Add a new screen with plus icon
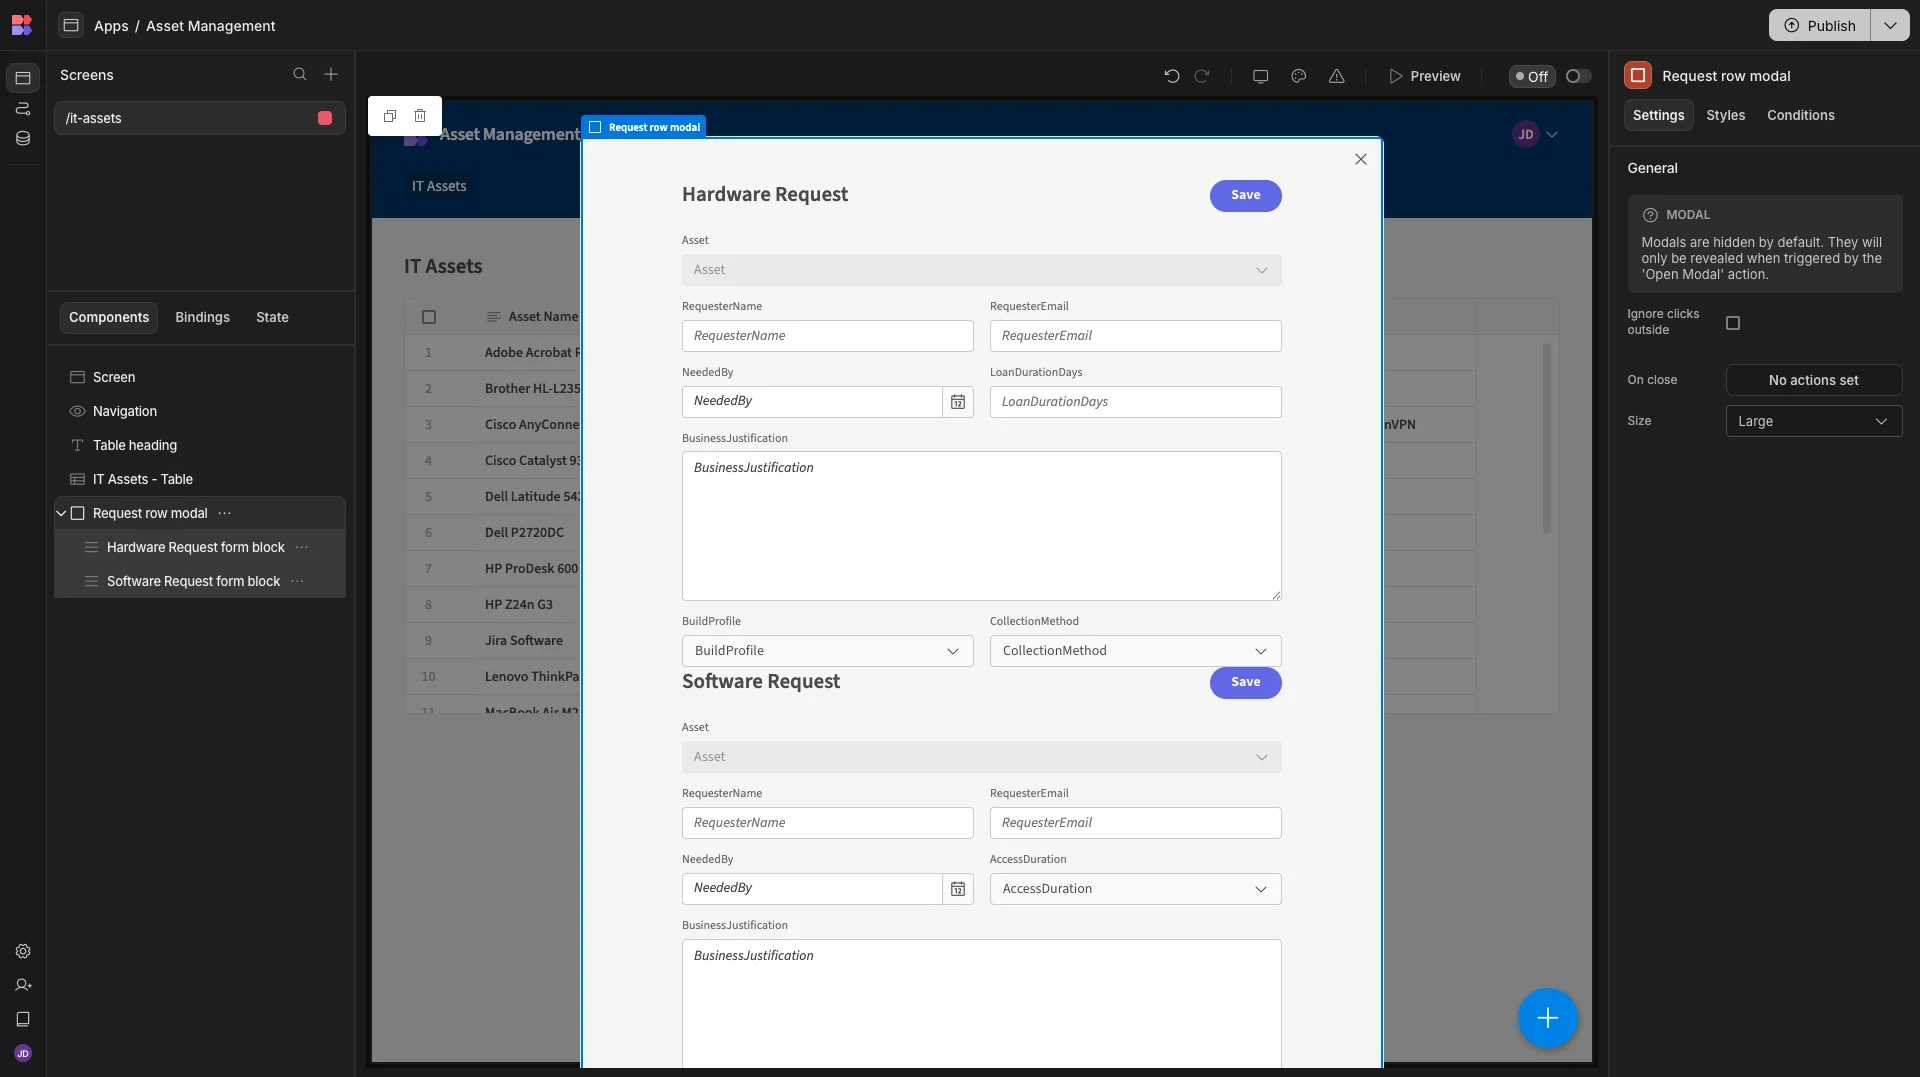This screenshot has width=1920, height=1077. [x=331, y=75]
